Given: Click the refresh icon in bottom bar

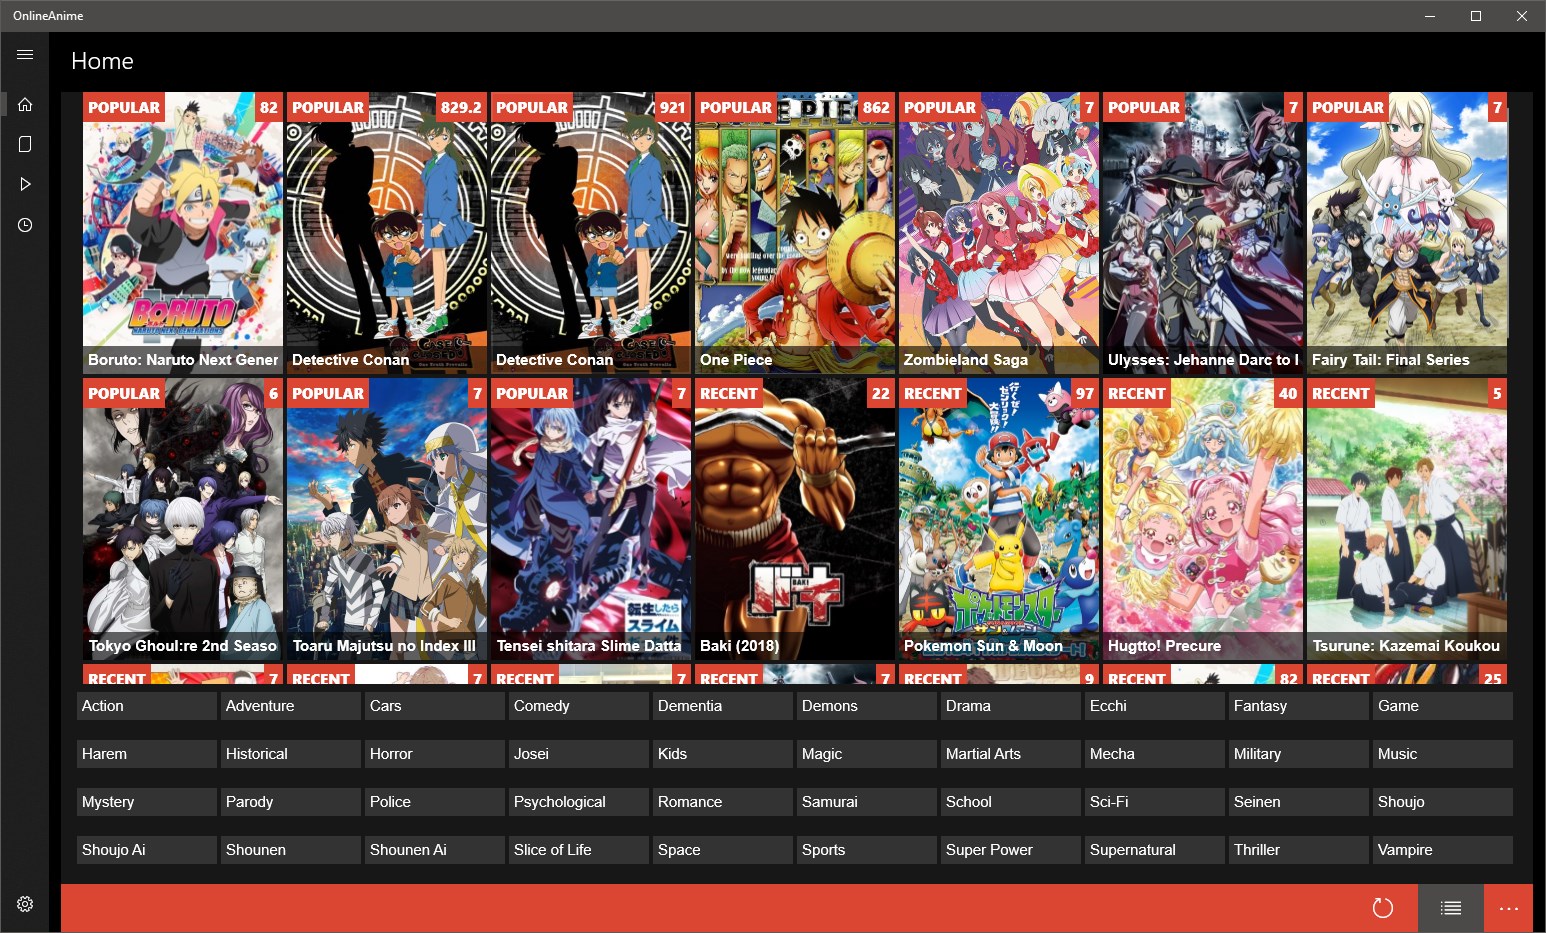Looking at the screenshot, I should (x=1382, y=908).
